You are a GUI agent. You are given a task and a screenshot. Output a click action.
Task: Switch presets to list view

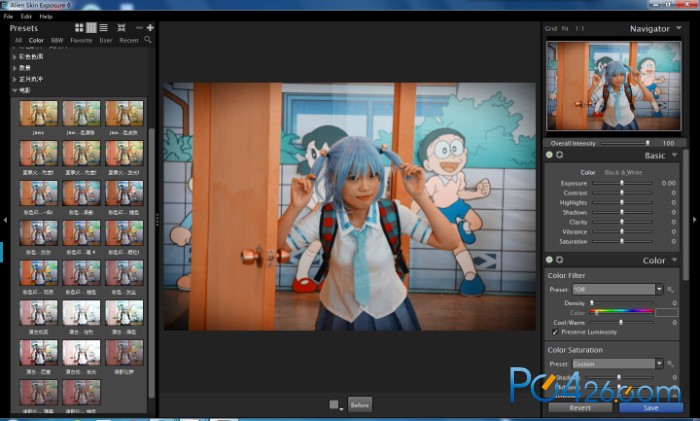(104, 28)
